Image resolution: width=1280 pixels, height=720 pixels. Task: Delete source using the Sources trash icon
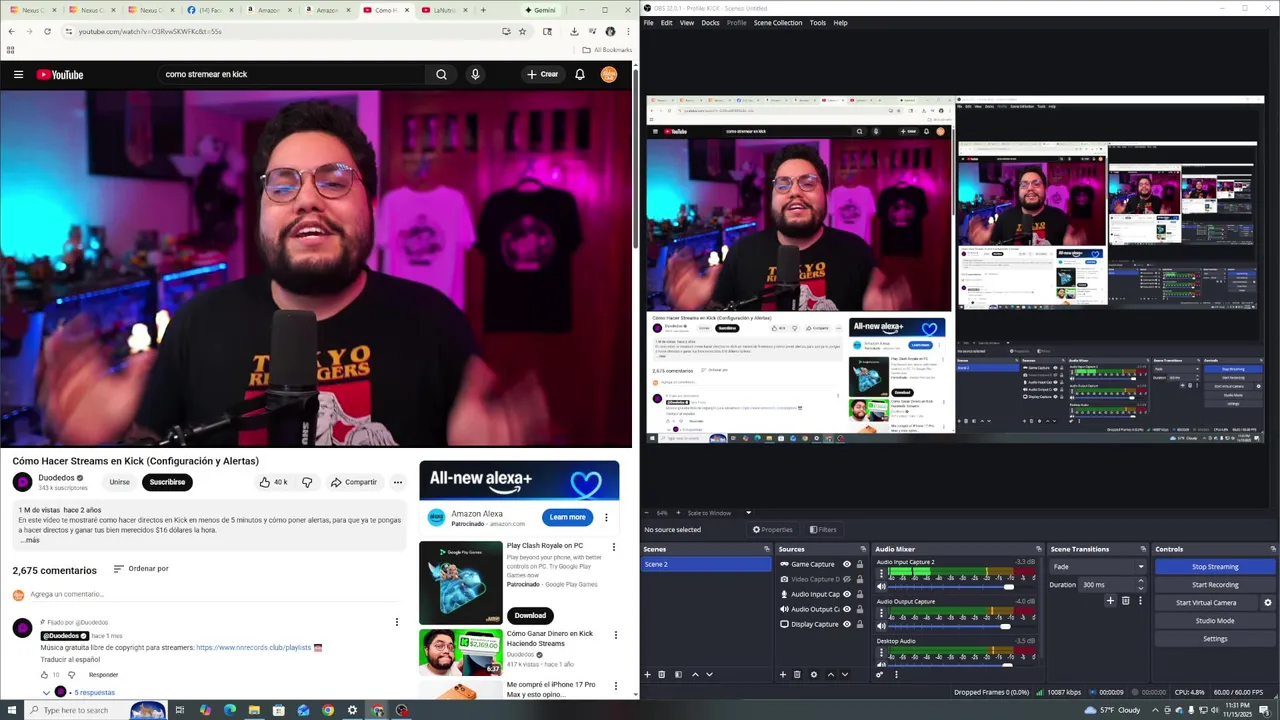coord(797,674)
